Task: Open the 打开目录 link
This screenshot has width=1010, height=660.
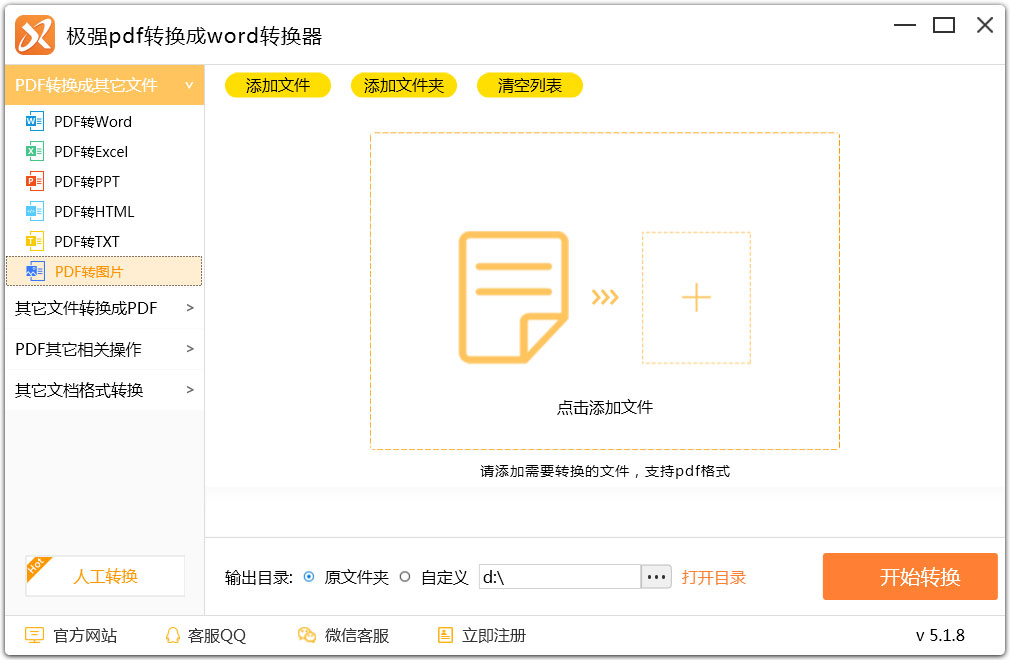Action: coord(714,577)
